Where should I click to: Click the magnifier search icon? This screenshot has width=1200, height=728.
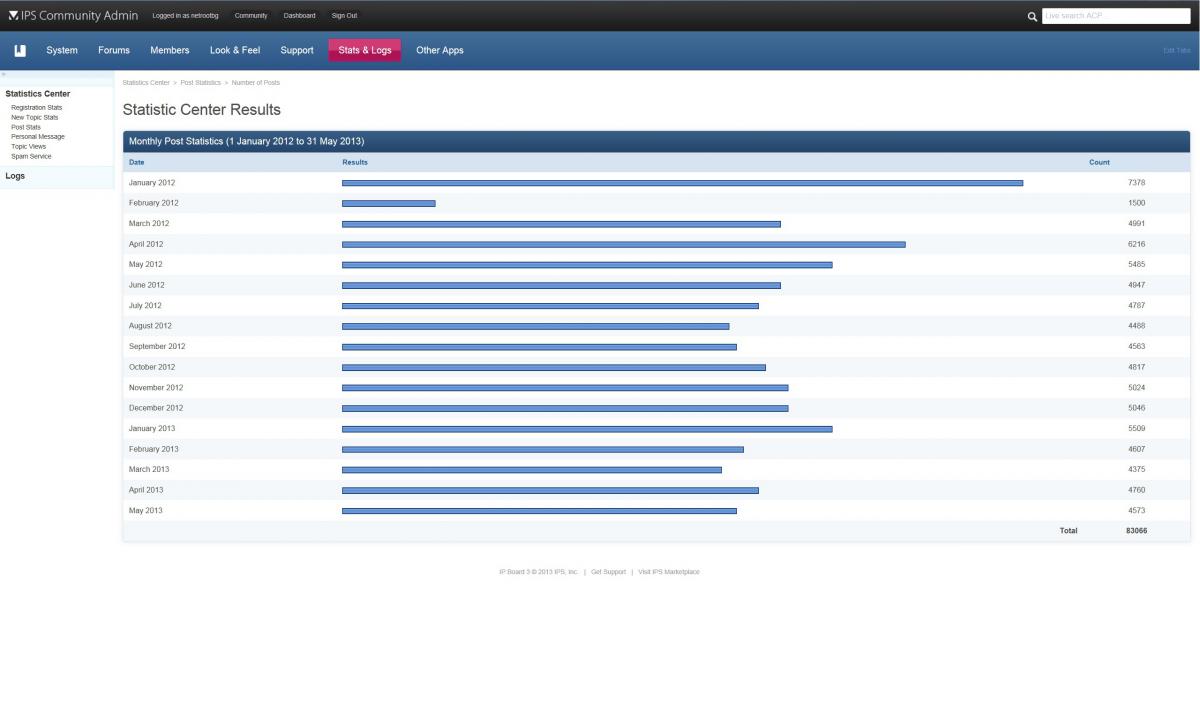1032,16
